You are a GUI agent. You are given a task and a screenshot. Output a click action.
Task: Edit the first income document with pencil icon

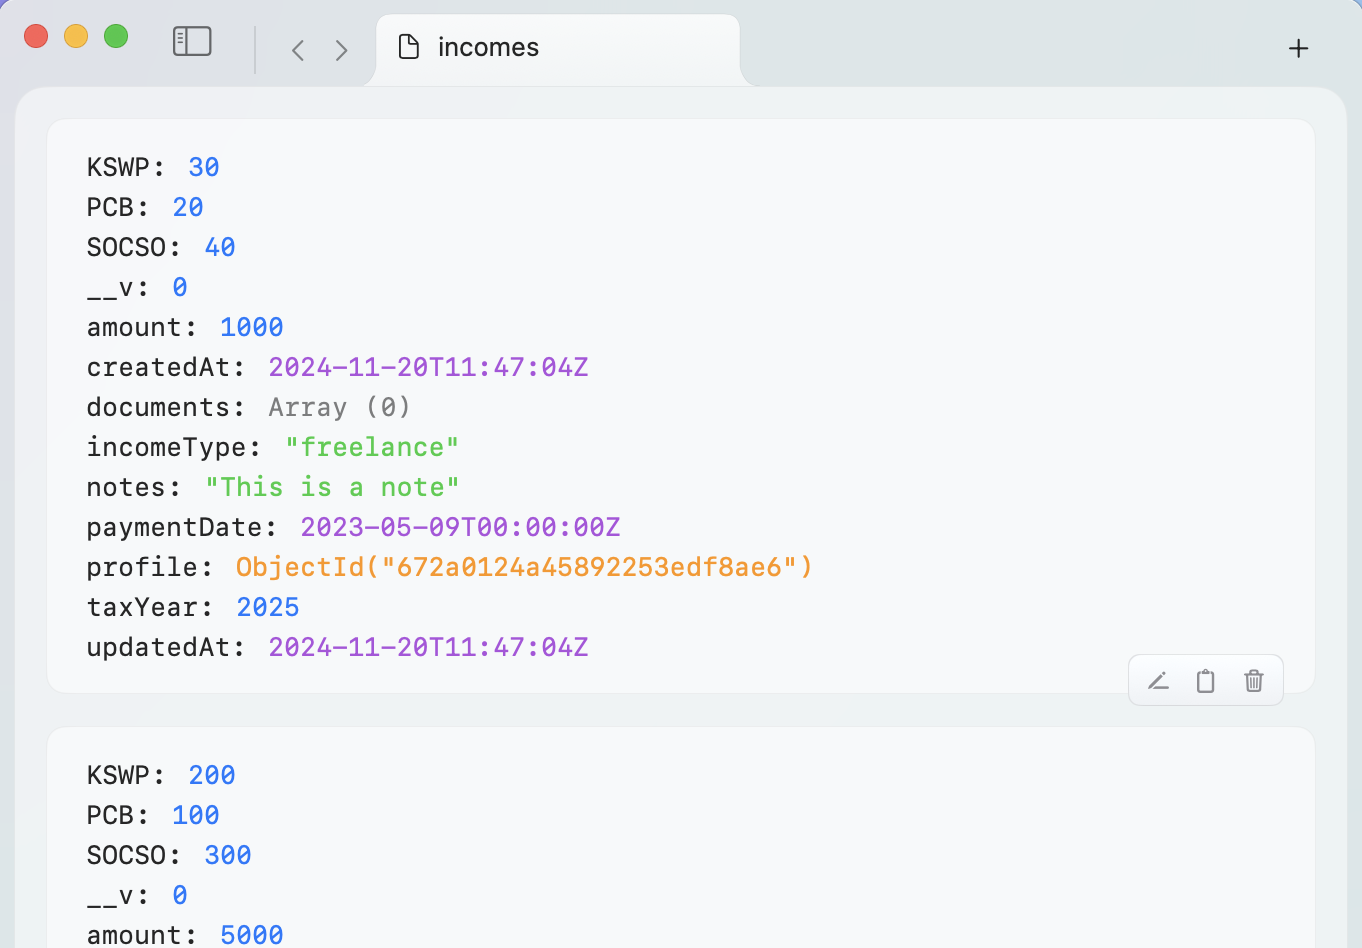(1158, 681)
